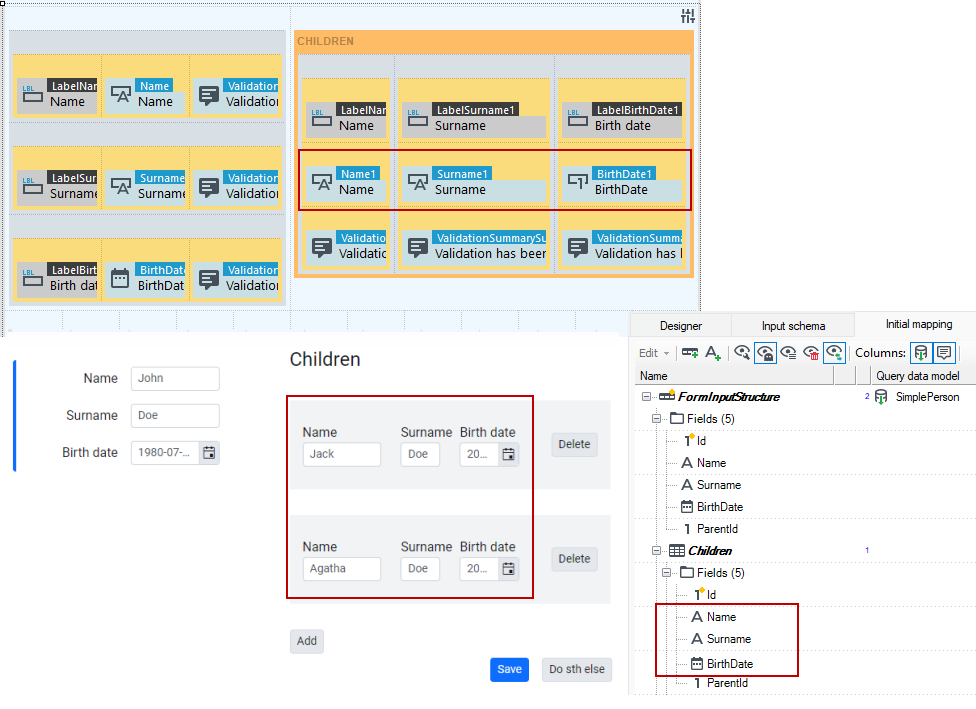Click the eye with list lines icon
Viewport: 976px width, 709px height.
(x=788, y=353)
